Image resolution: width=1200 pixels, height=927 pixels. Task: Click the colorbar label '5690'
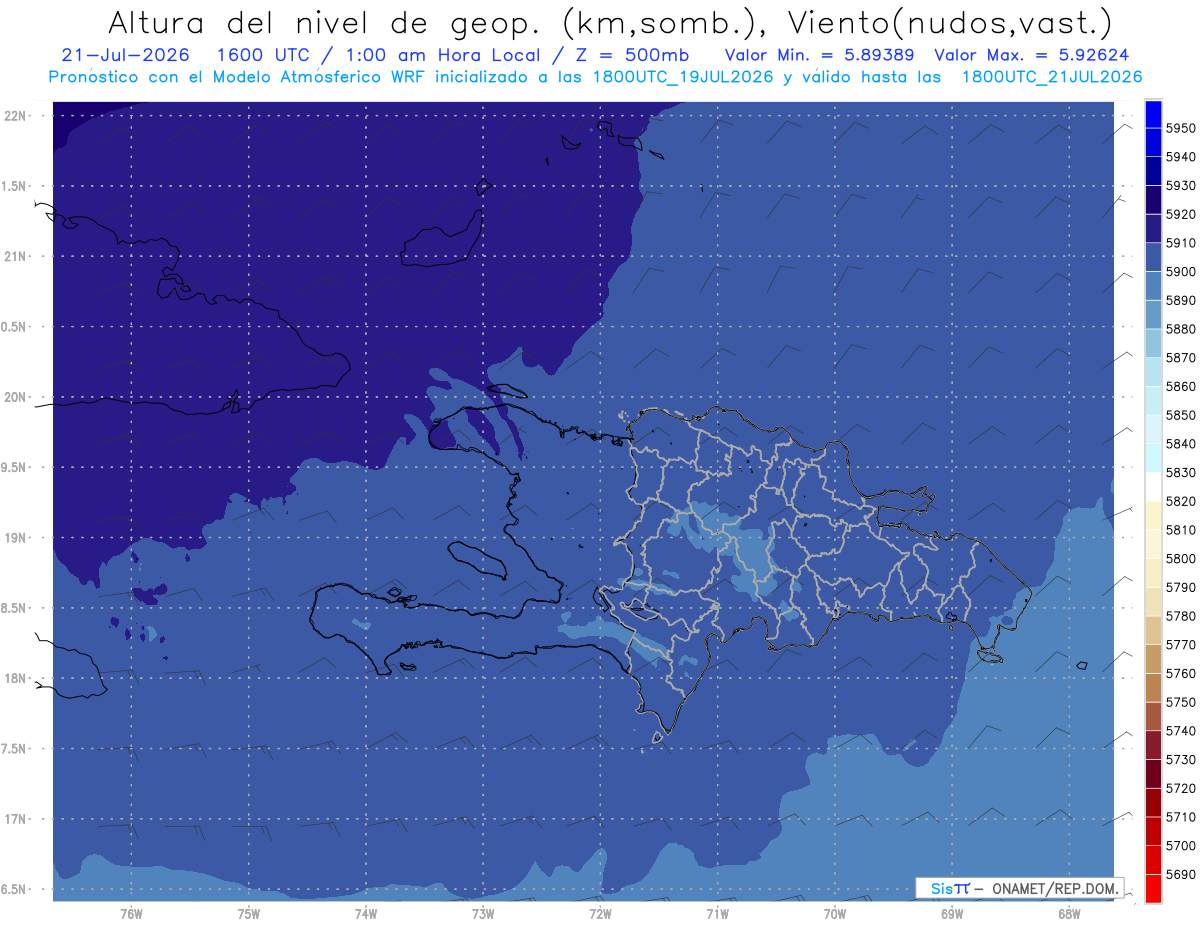point(1180,874)
